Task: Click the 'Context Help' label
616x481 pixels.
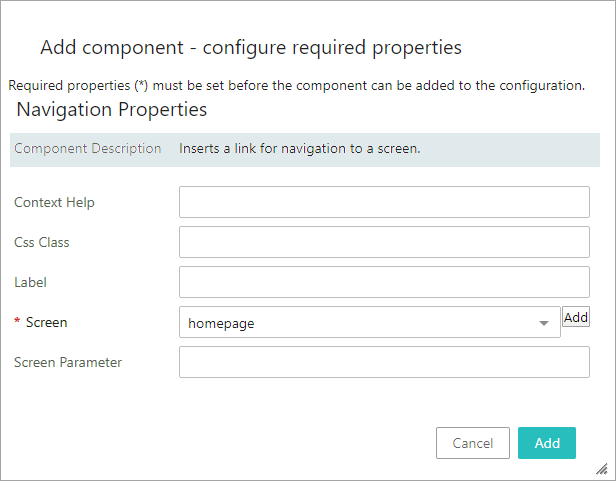Action: pos(54,202)
